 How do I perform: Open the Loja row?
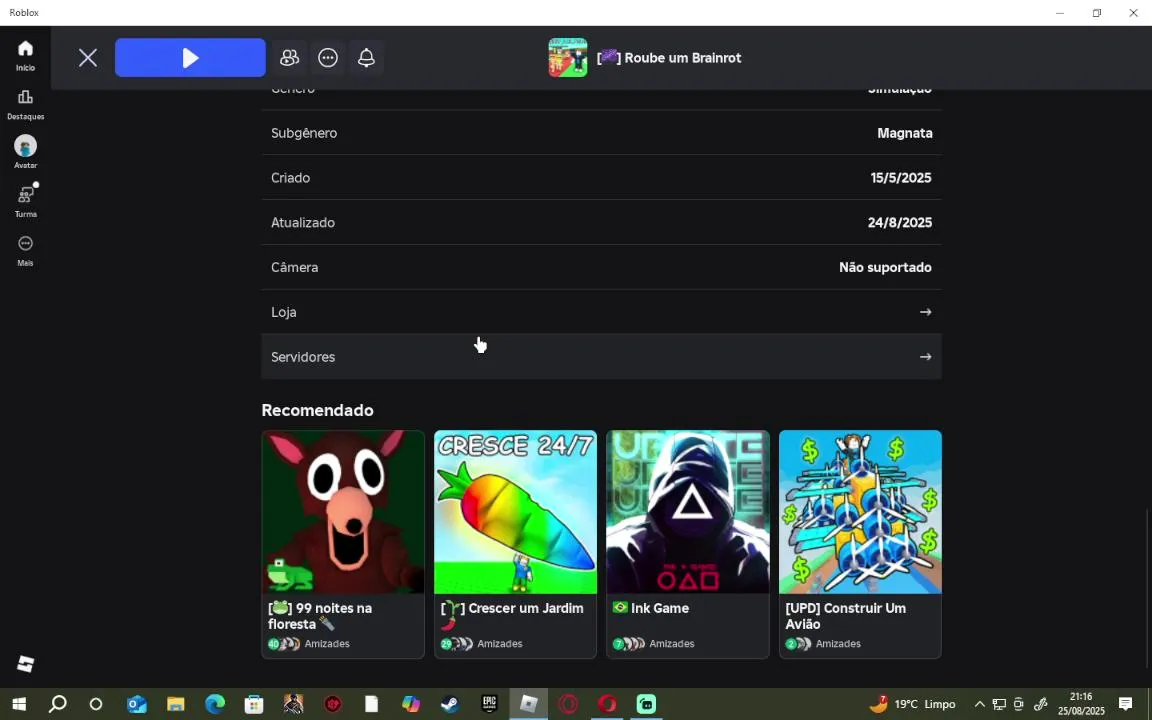coord(601,312)
